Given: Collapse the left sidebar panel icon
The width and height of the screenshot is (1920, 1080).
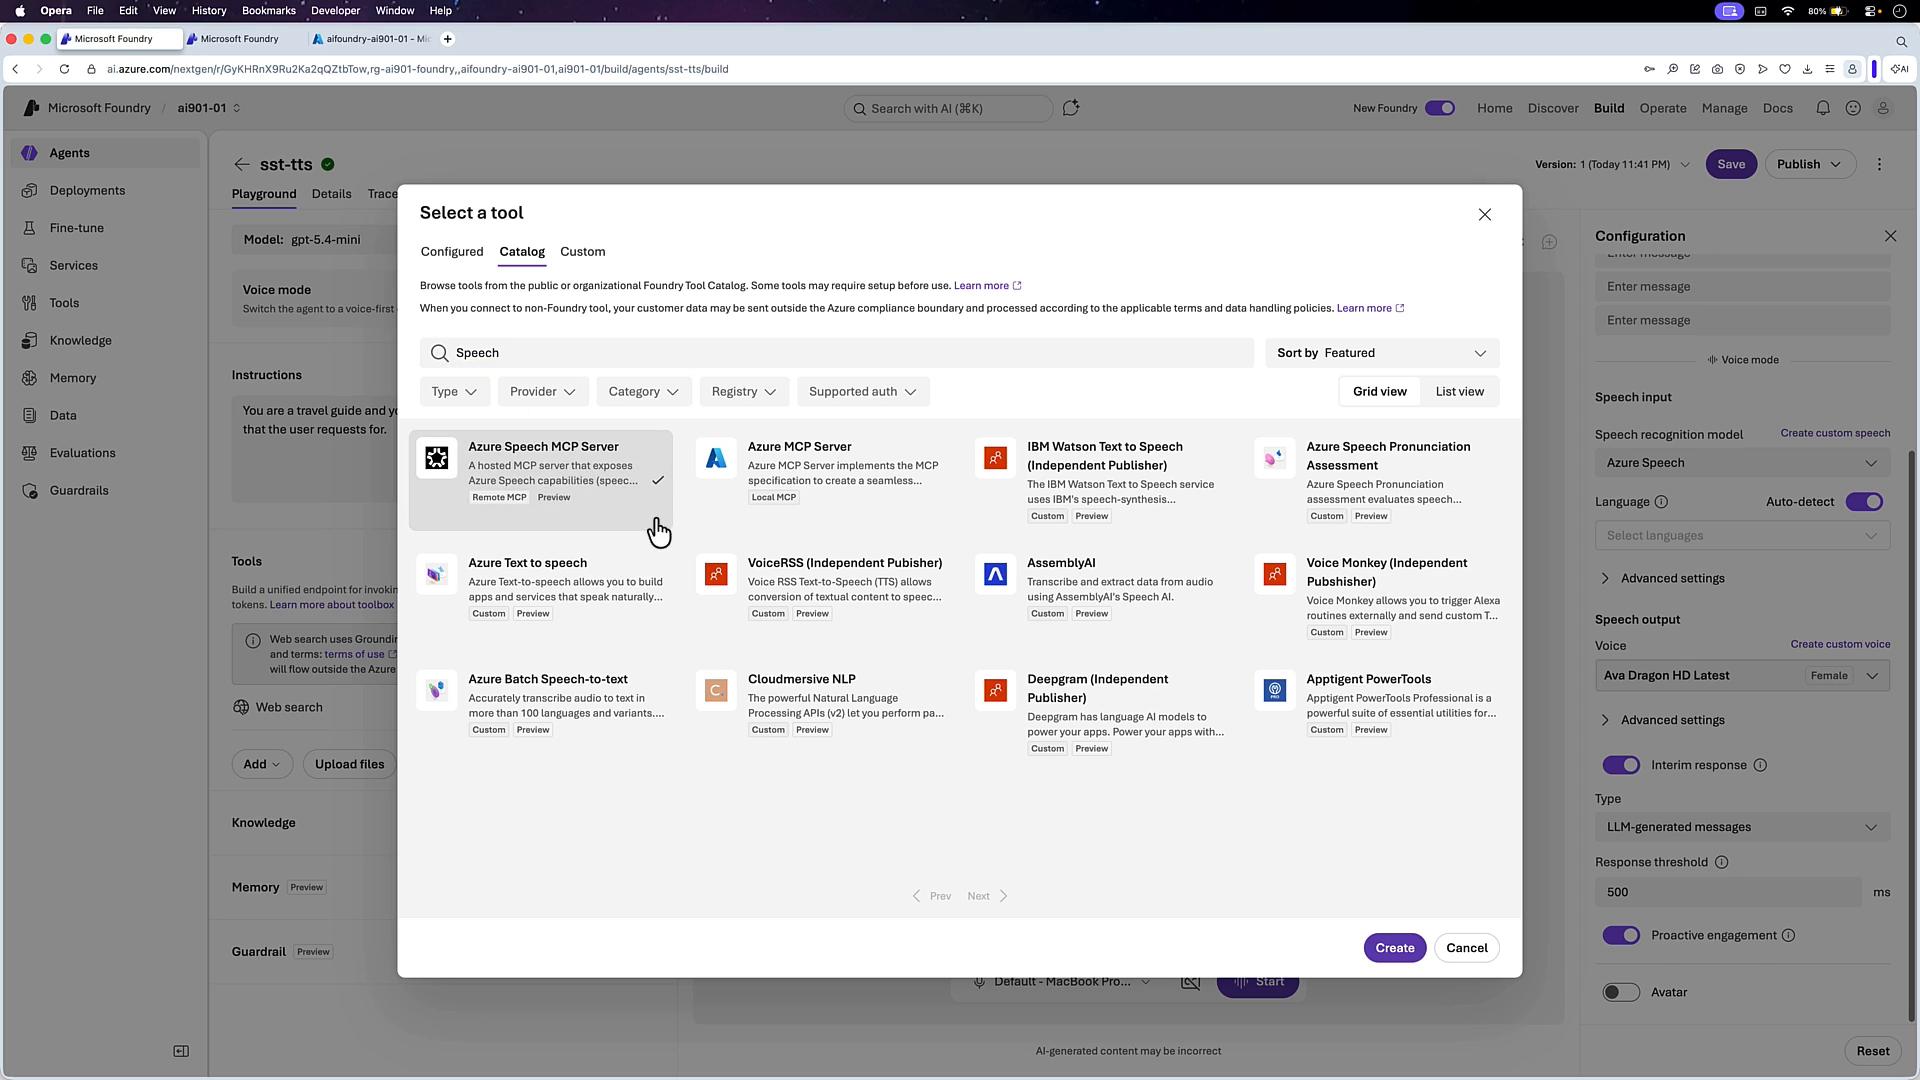Looking at the screenshot, I should pos(181,1051).
